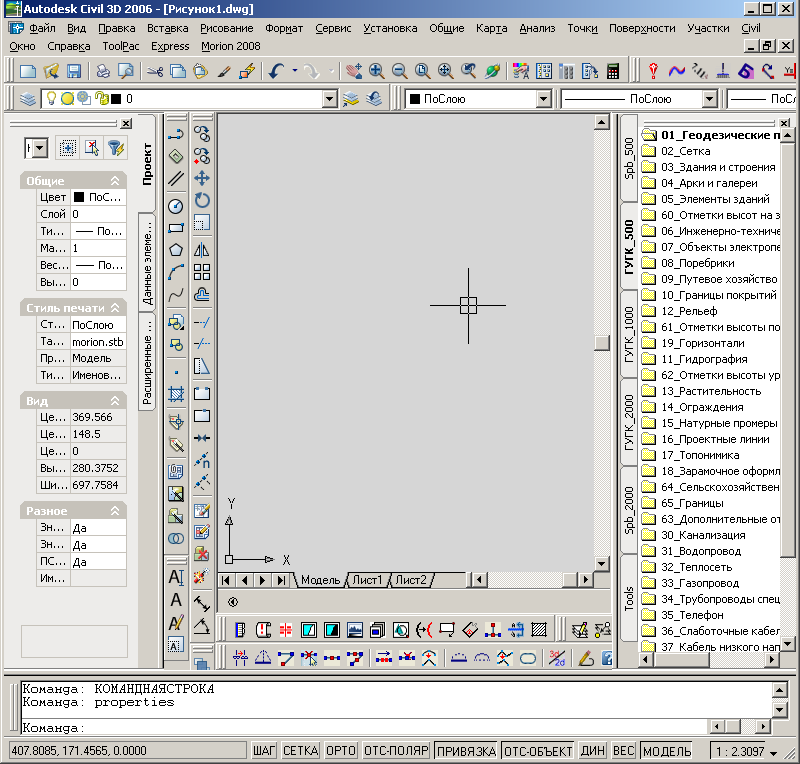Open the layer dropdown list

tap(330, 98)
